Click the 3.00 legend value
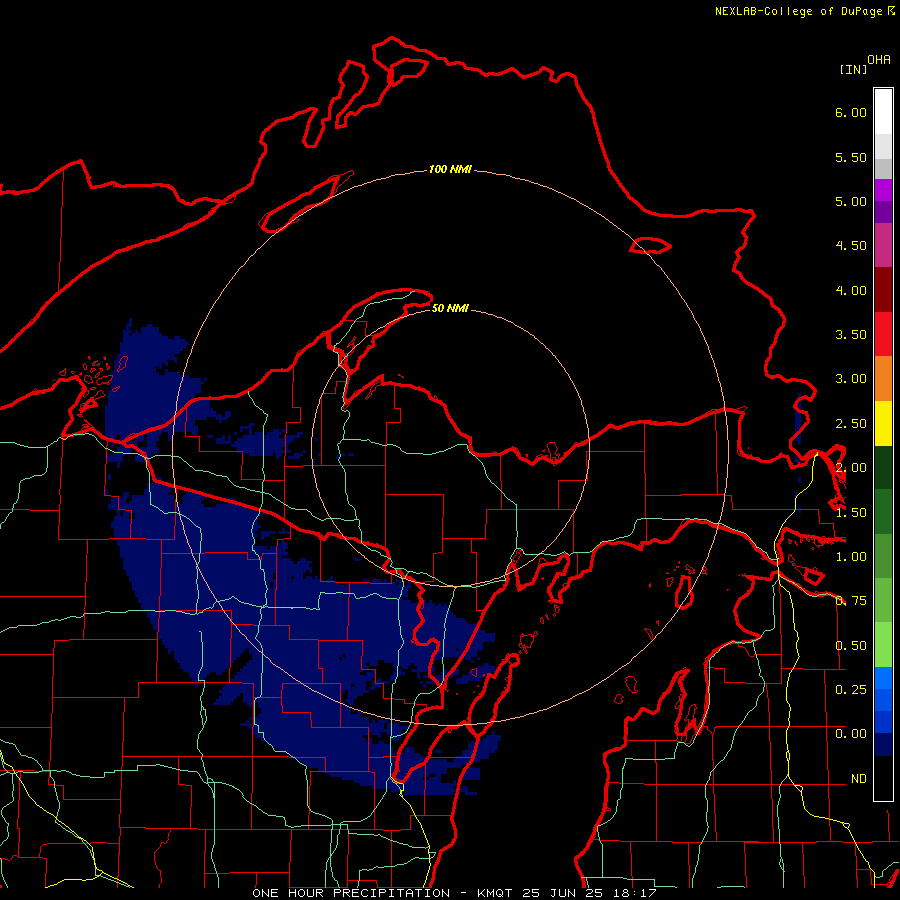The height and width of the screenshot is (900, 900). coord(851,379)
